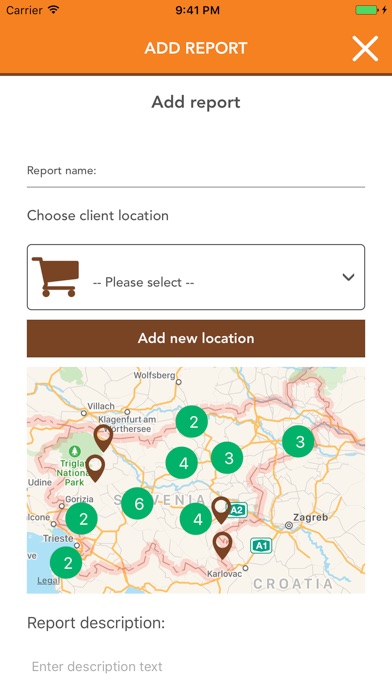Tap brown pin above Karlovac
Viewport: 392px width, 696px height.
click(x=222, y=546)
